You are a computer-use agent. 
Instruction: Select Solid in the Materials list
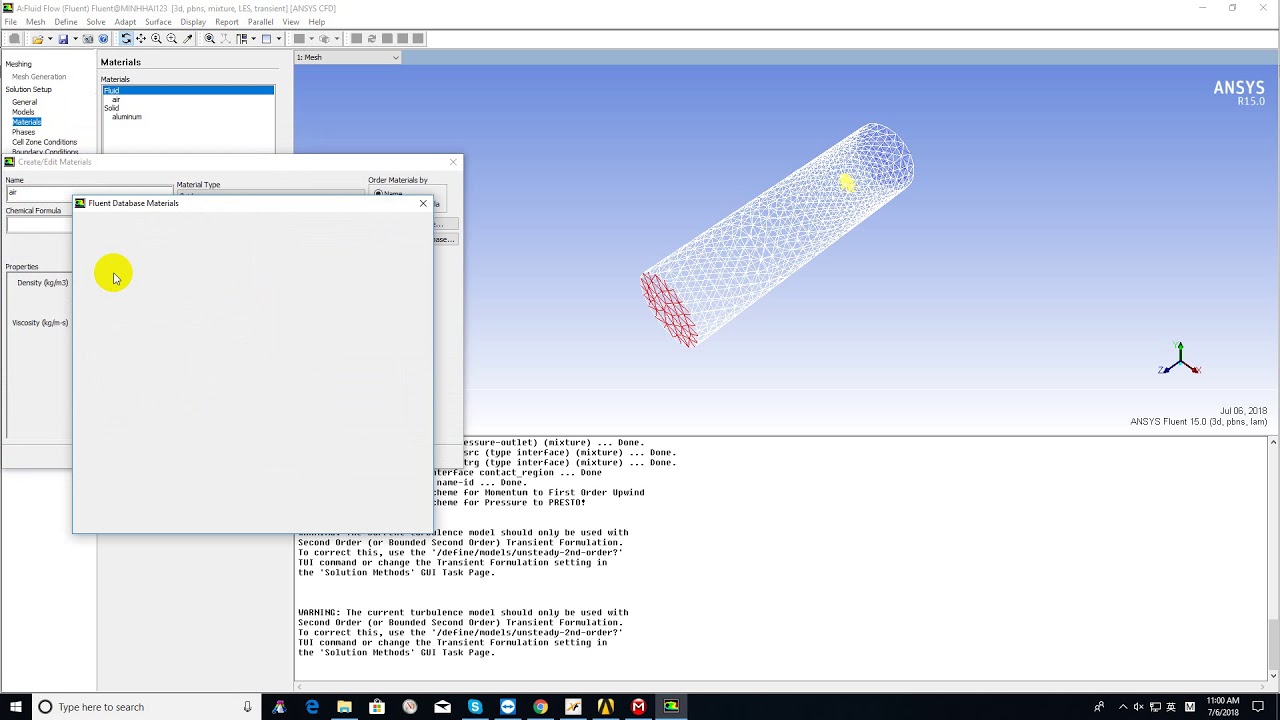point(111,108)
